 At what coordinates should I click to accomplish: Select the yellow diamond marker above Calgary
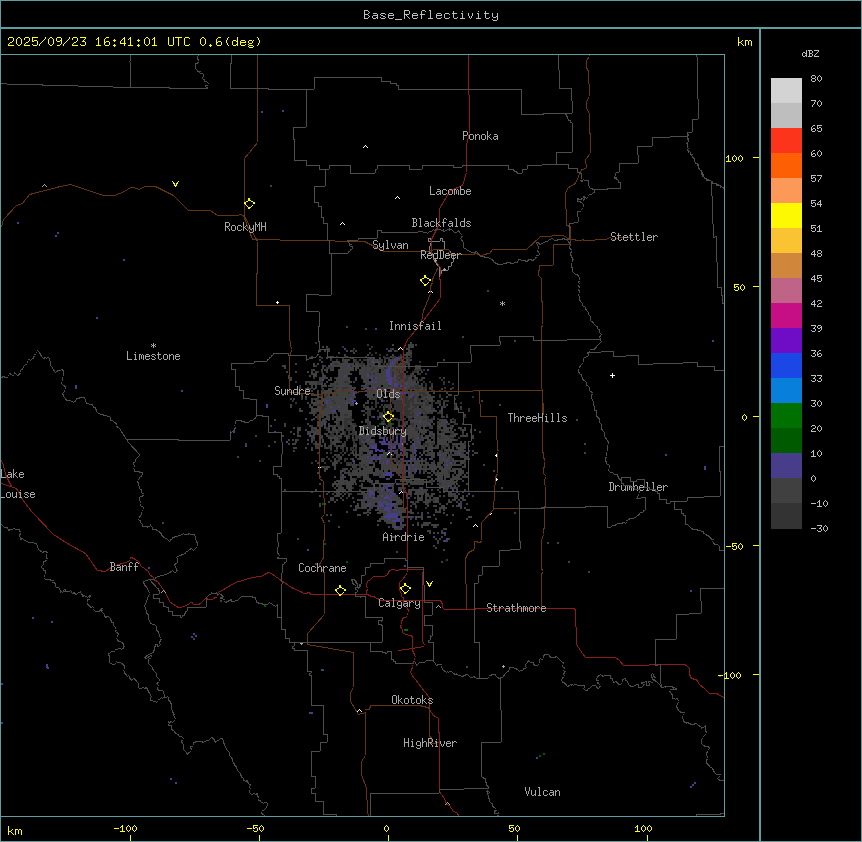click(x=405, y=588)
